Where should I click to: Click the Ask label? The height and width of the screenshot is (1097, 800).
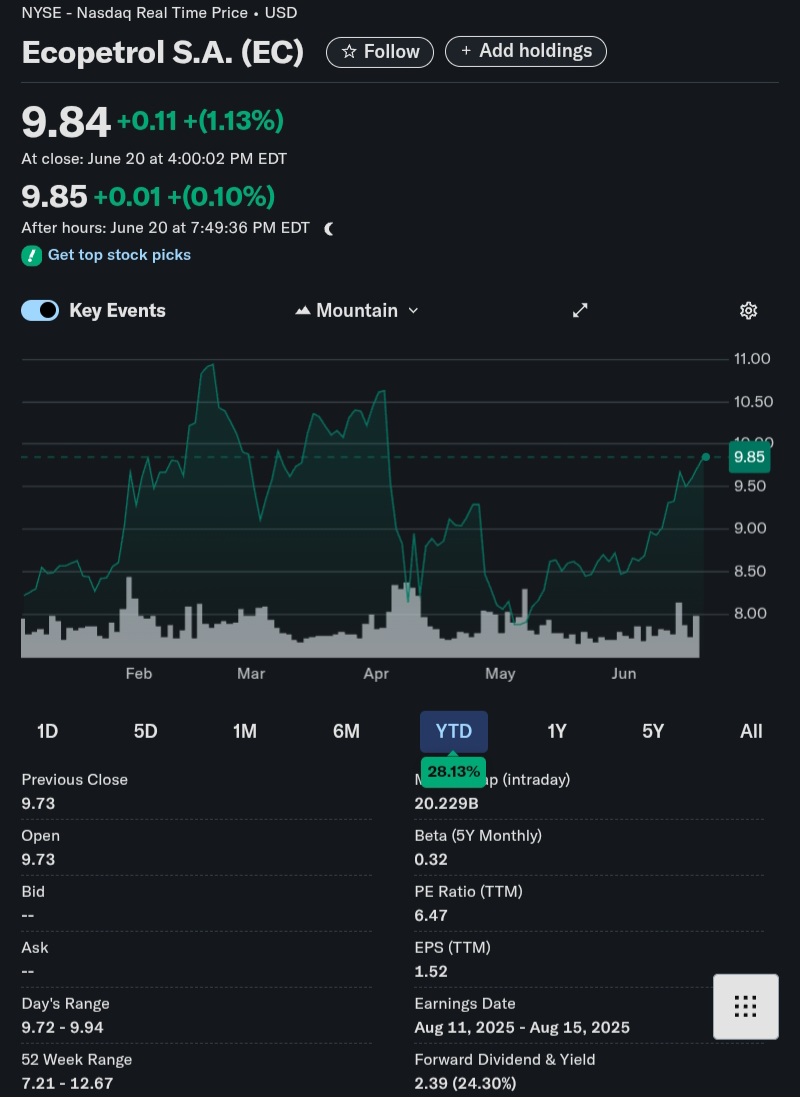pos(35,948)
